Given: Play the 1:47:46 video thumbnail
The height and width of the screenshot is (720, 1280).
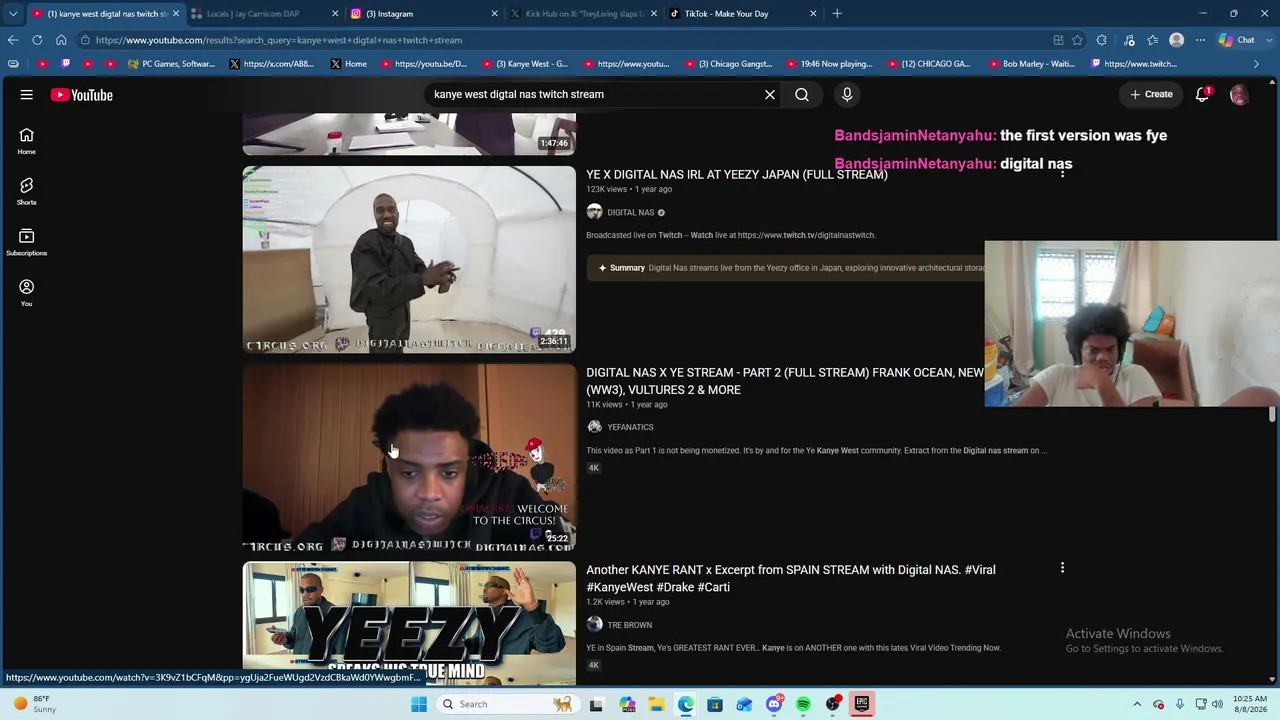Looking at the screenshot, I should pyautogui.click(x=409, y=134).
